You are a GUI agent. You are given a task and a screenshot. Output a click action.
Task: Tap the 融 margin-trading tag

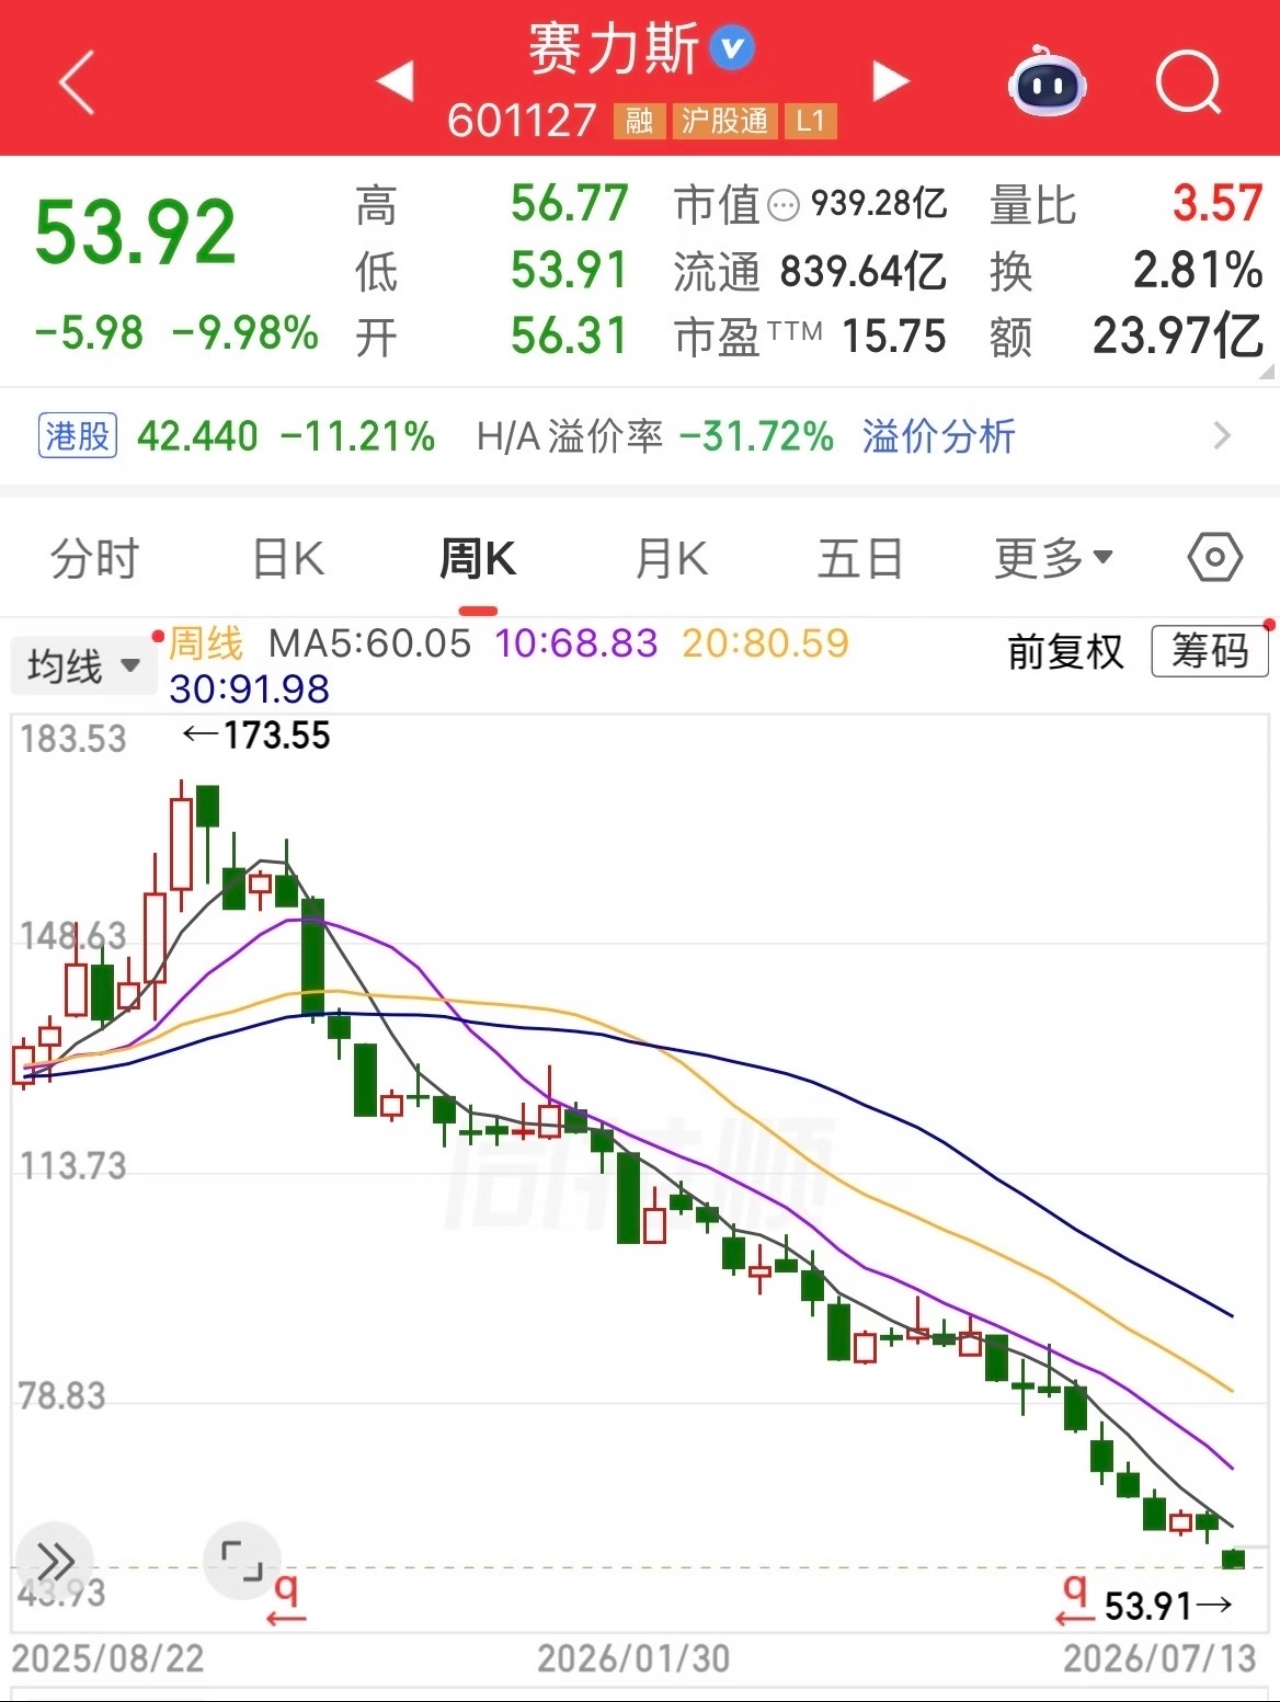pos(639,121)
